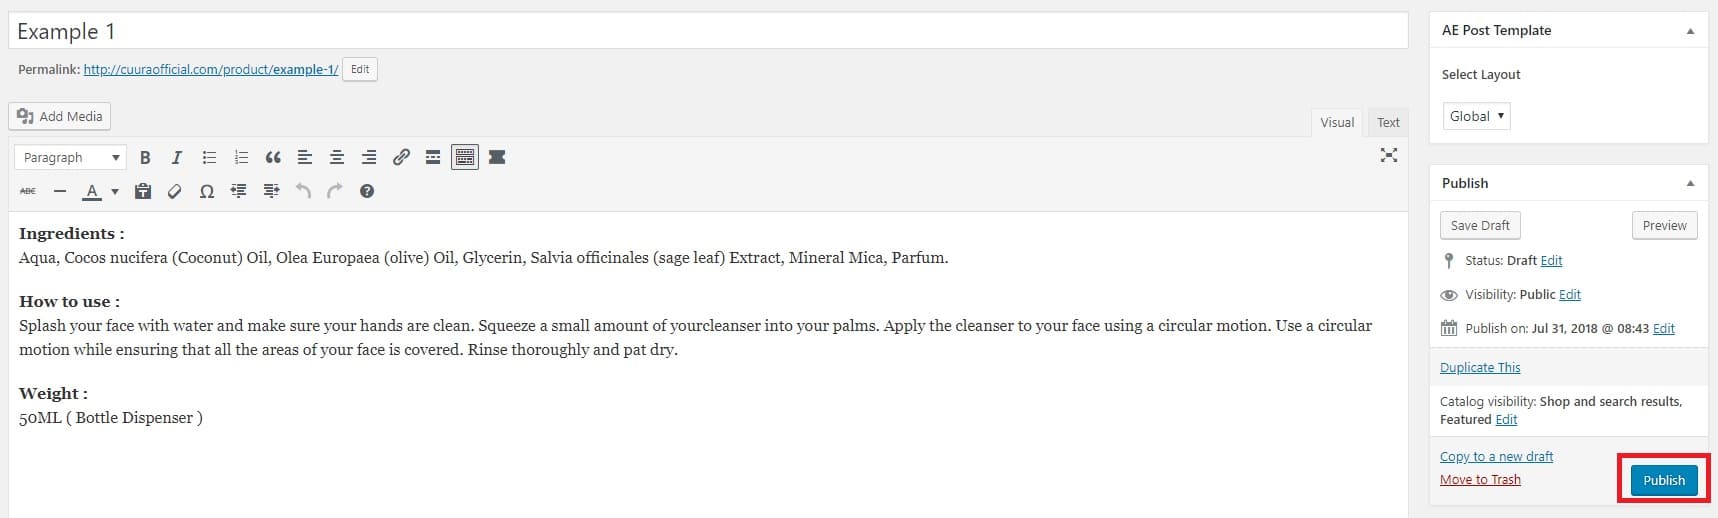Viewport: 1718px width, 518px height.
Task: Toggle the toolbar toggle button
Action: click(x=465, y=157)
